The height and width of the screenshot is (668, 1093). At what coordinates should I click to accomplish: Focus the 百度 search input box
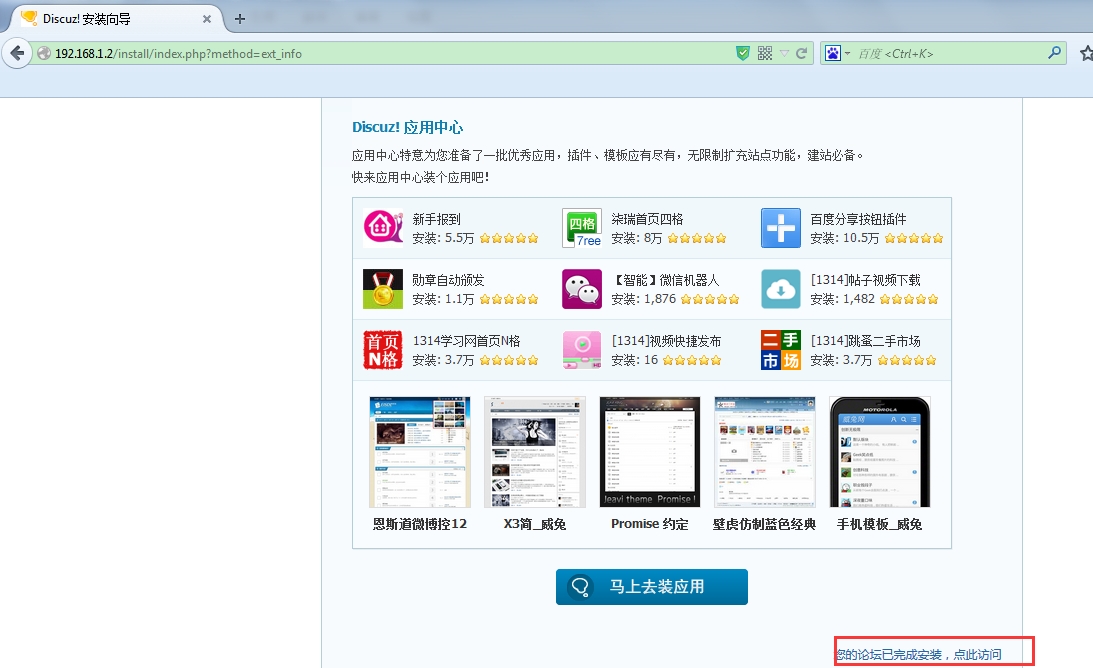(x=948, y=54)
